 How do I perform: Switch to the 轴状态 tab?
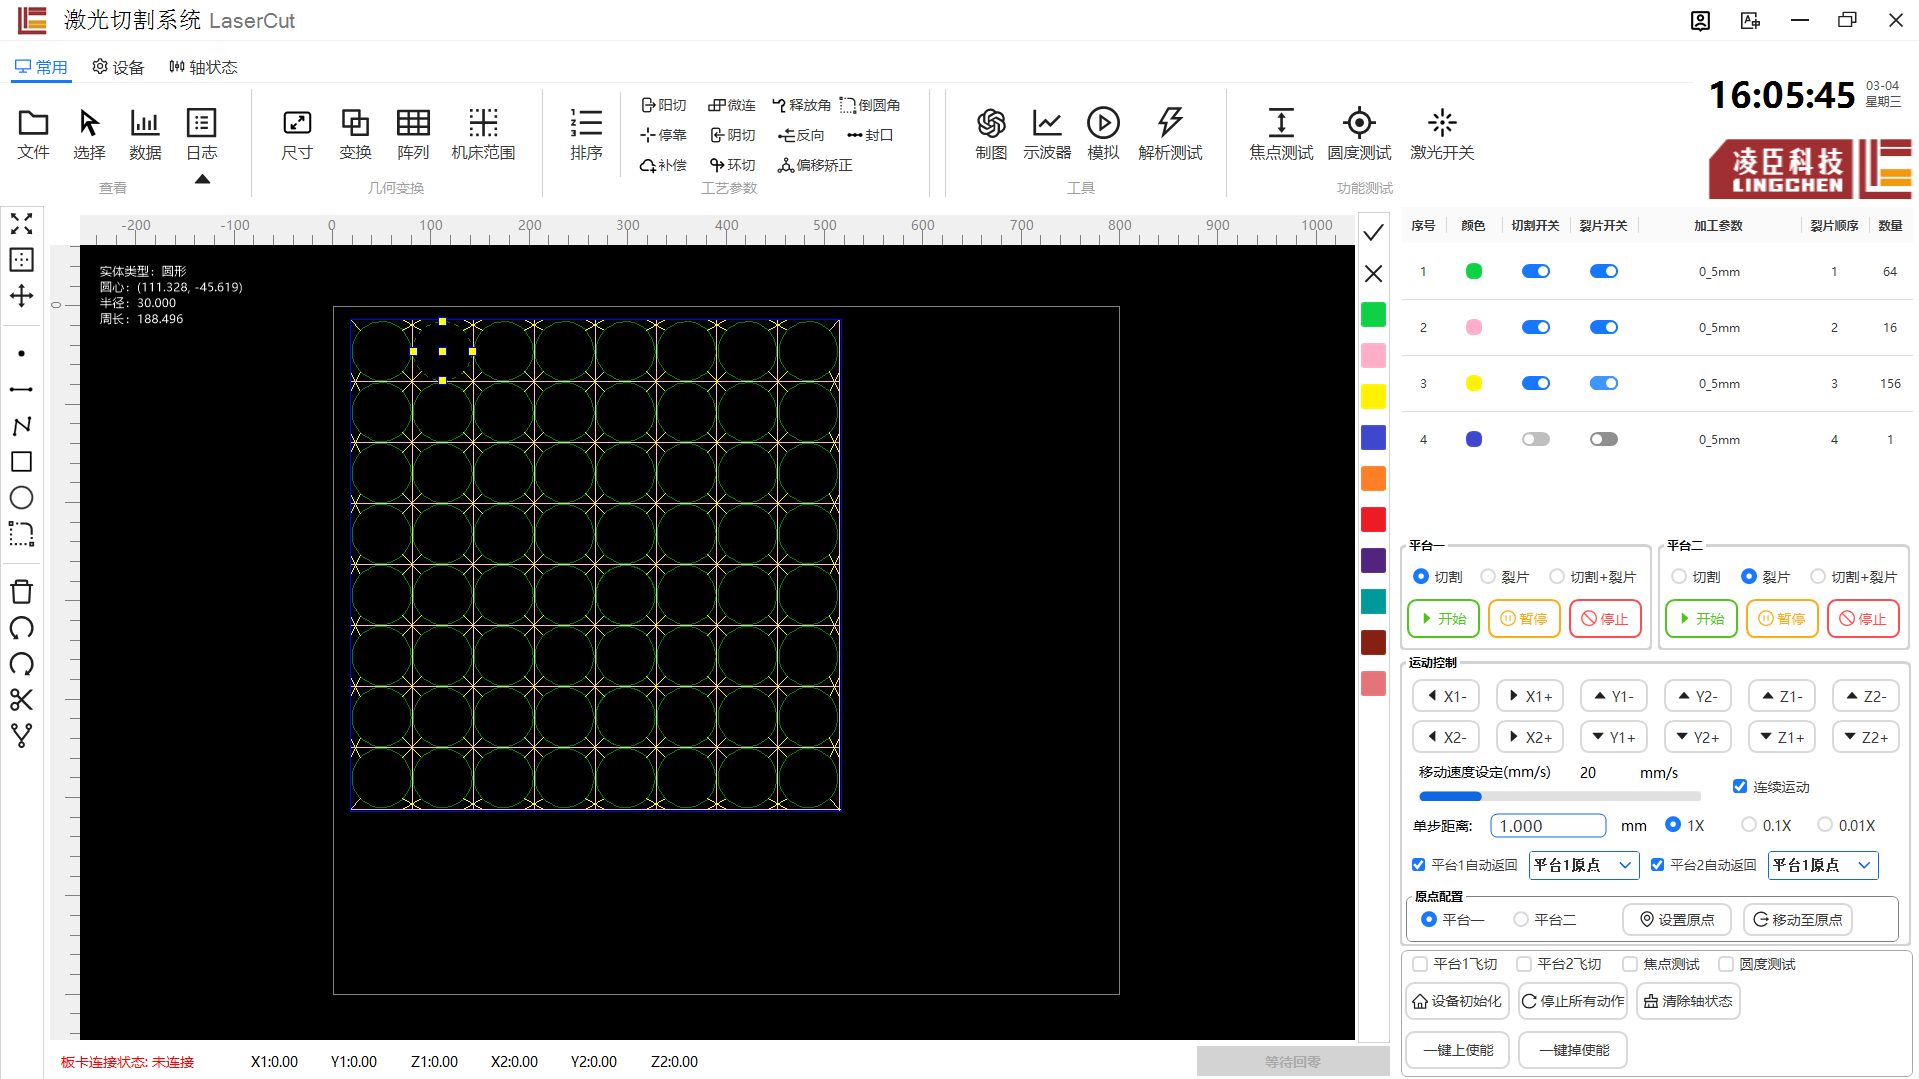click(x=203, y=67)
